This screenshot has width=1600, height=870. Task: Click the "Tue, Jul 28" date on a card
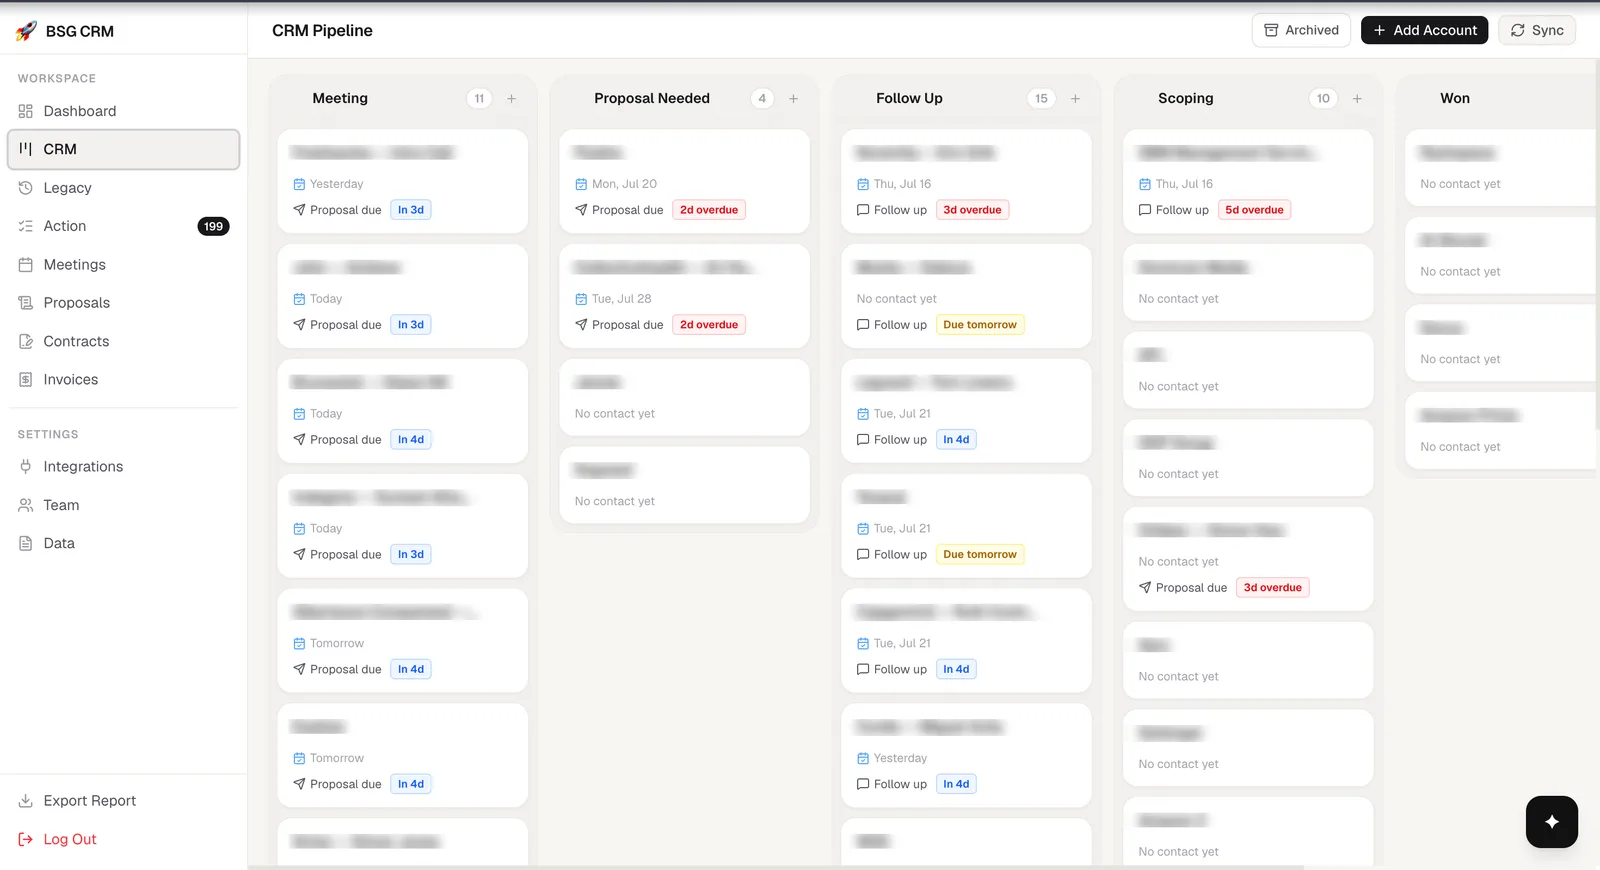coord(621,299)
